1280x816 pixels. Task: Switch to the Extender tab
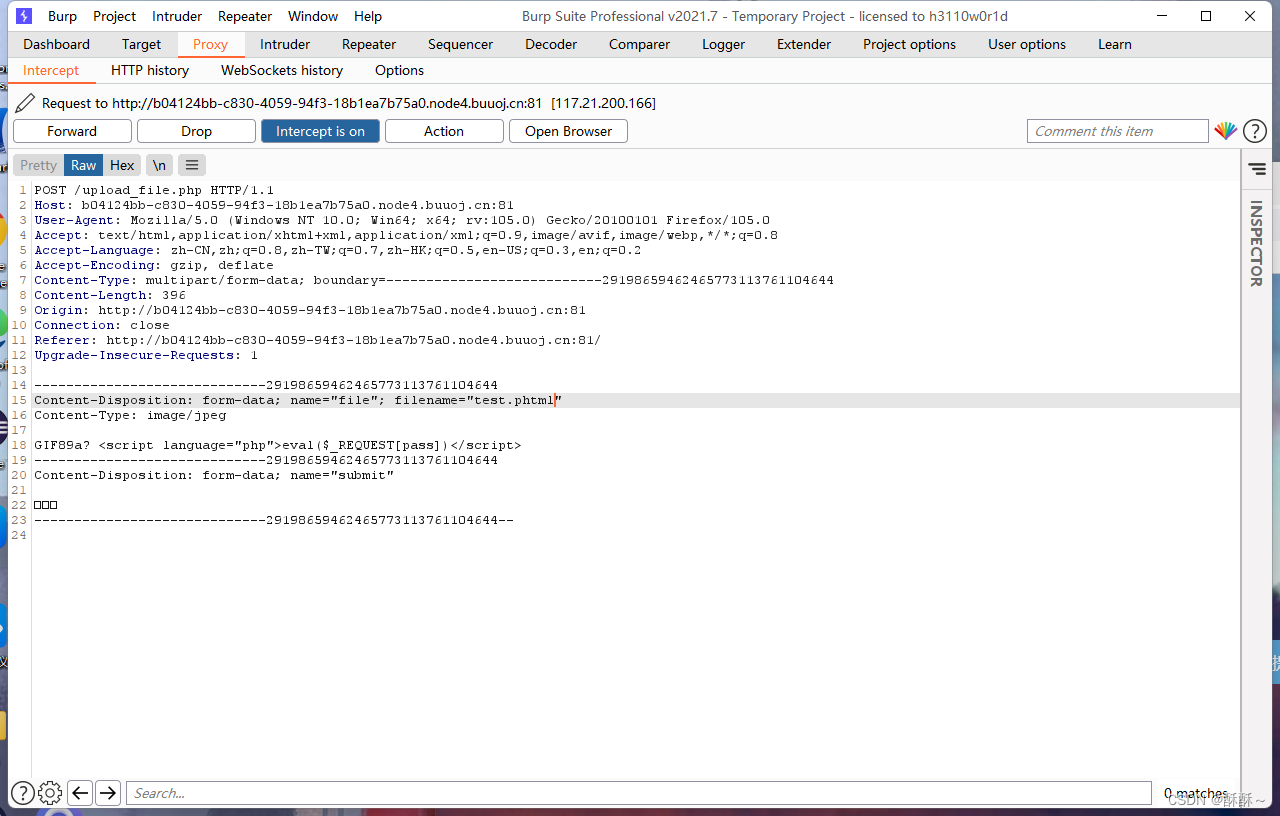[x=804, y=44]
